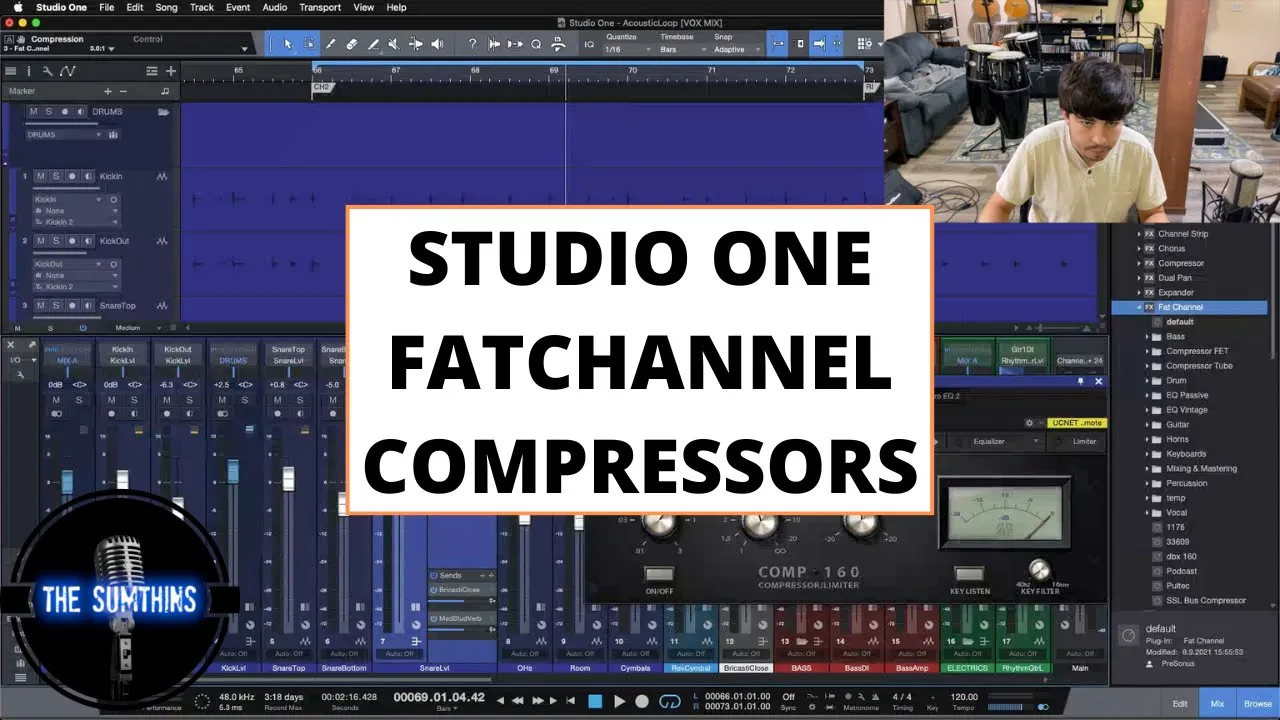Open the inspector i icon
1280x720 pixels.
pyautogui.click(x=27, y=71)
